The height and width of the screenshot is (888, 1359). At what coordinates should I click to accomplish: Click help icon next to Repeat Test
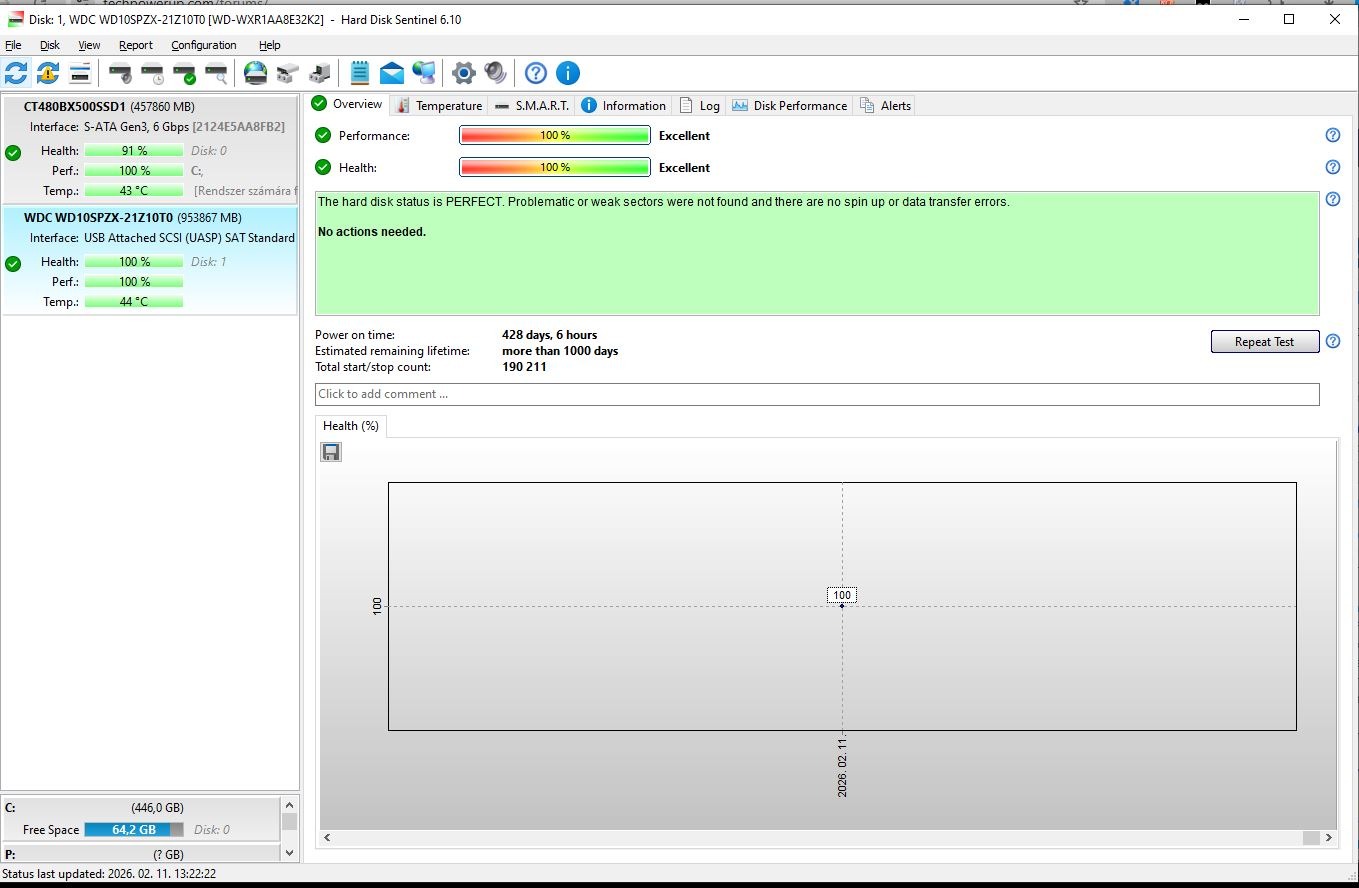click(1332, 341)
